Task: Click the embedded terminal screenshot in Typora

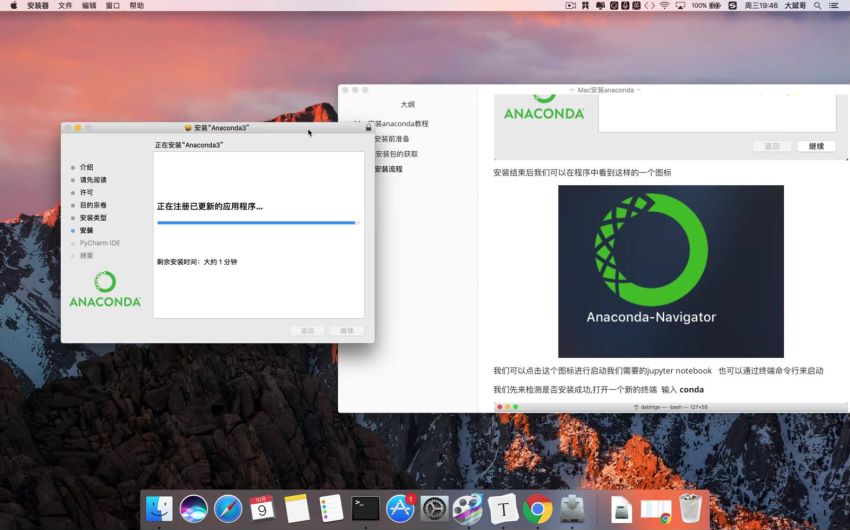Action: (671, 407)
